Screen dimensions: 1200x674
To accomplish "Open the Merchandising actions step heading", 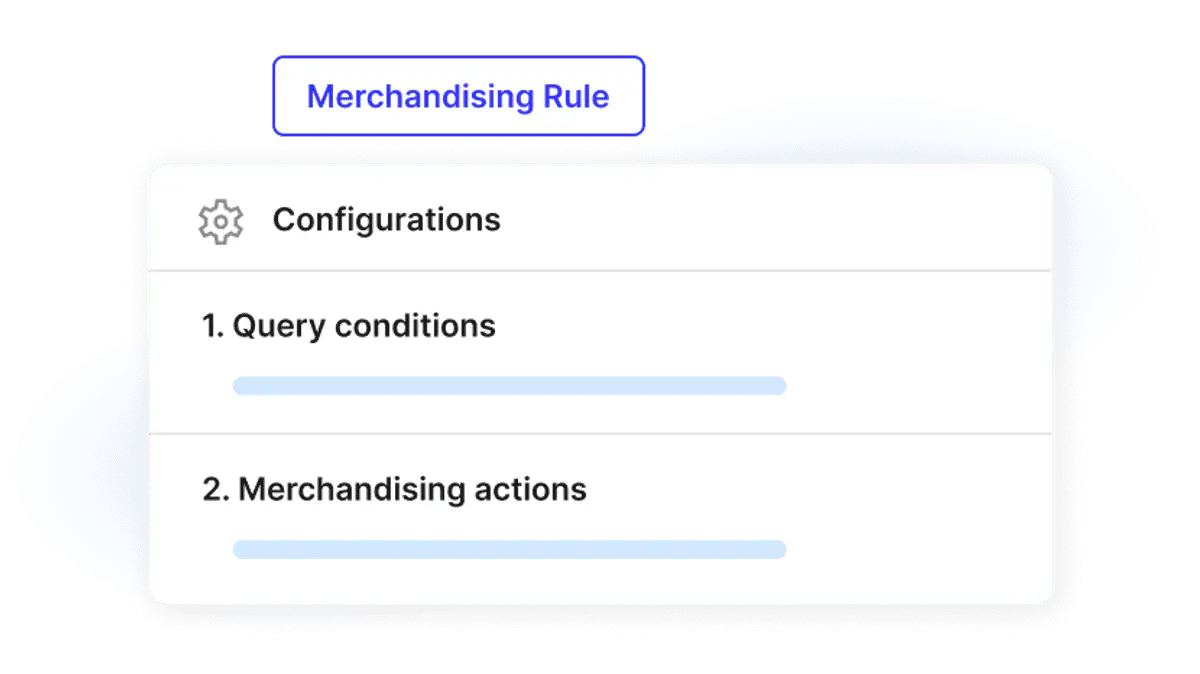I will (394, 490).
